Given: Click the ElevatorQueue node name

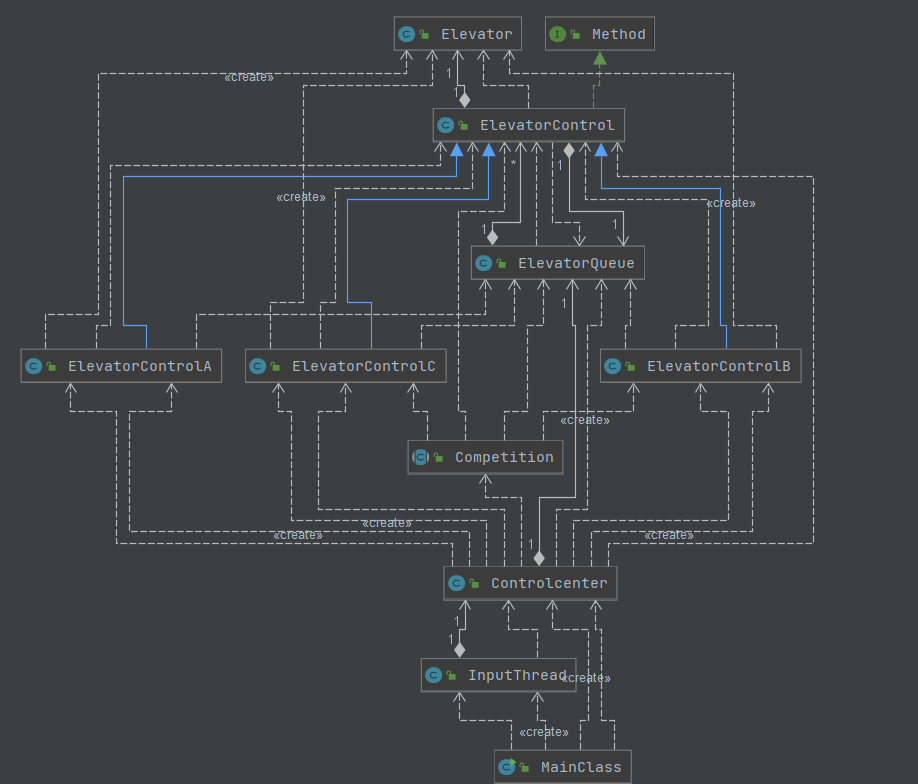Looking at the screenshot, I should [x=576, y=263].
